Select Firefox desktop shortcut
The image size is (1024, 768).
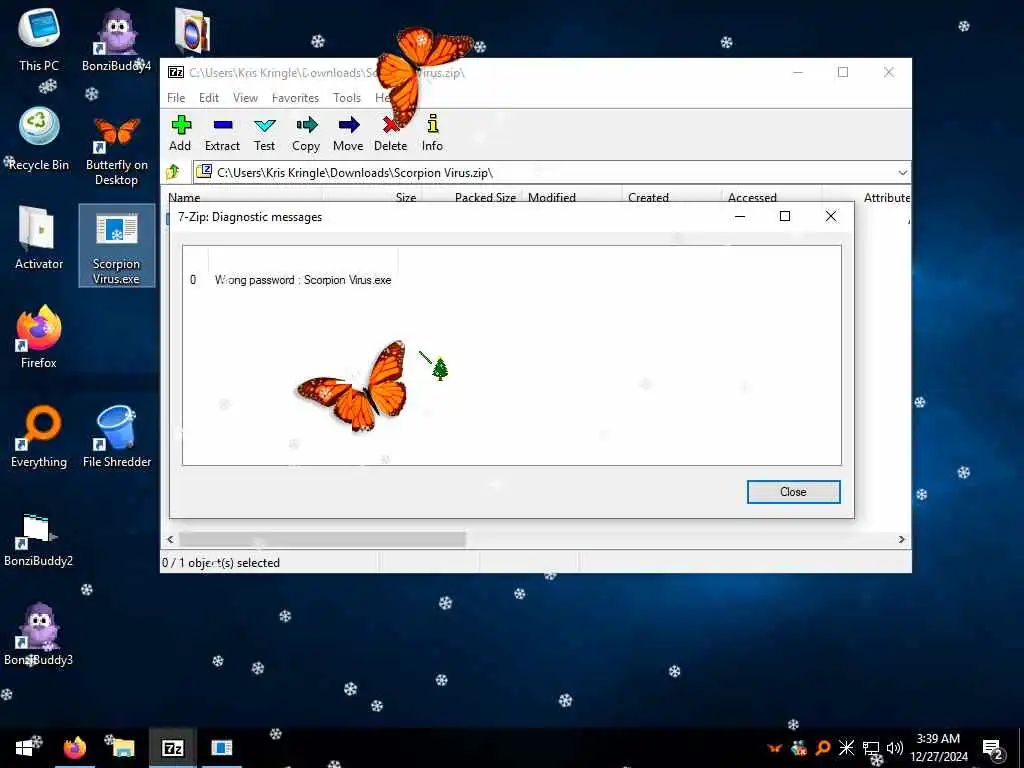pos(39,338)
